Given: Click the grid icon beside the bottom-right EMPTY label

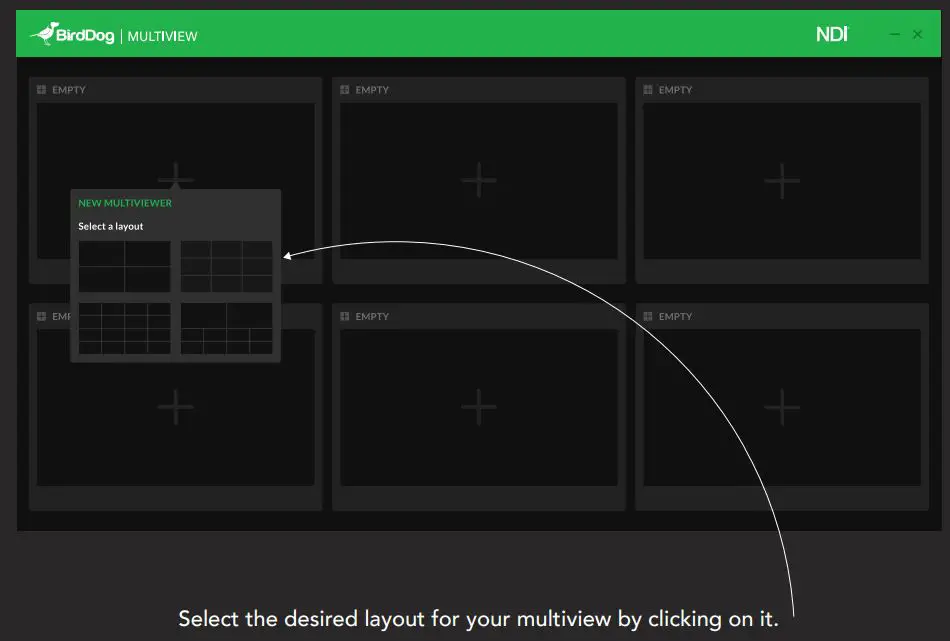Looking at the screenshot, I should click(x=649, y=316).
